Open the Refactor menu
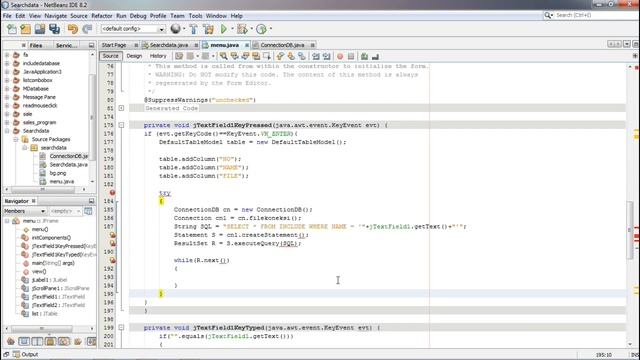The image size is (640, 360). pos(102,16)
